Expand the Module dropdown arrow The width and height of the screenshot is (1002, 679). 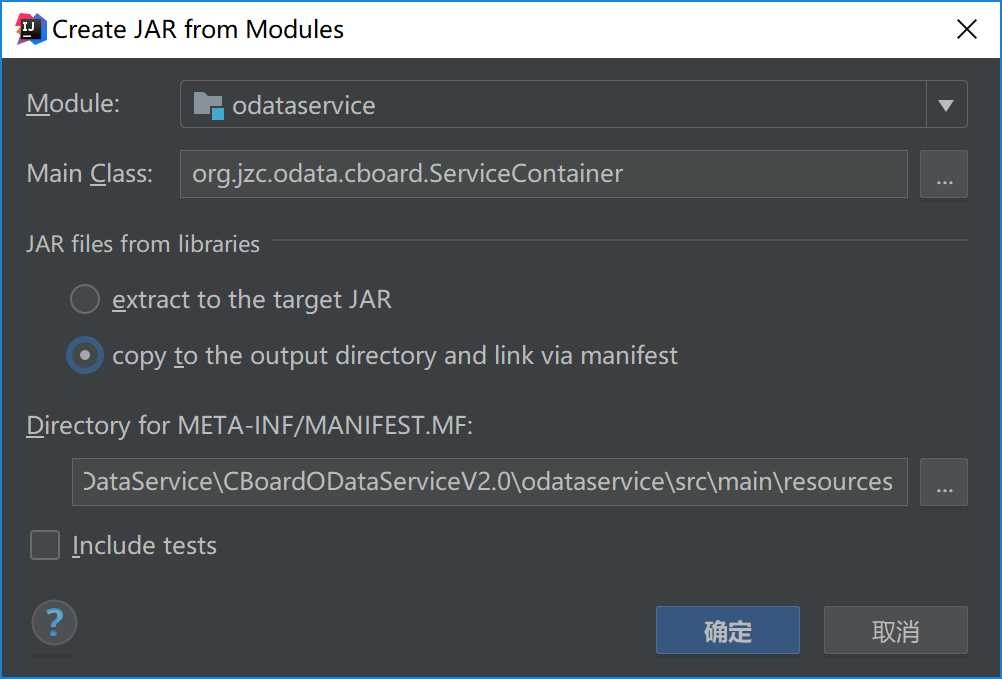point(946,105)
